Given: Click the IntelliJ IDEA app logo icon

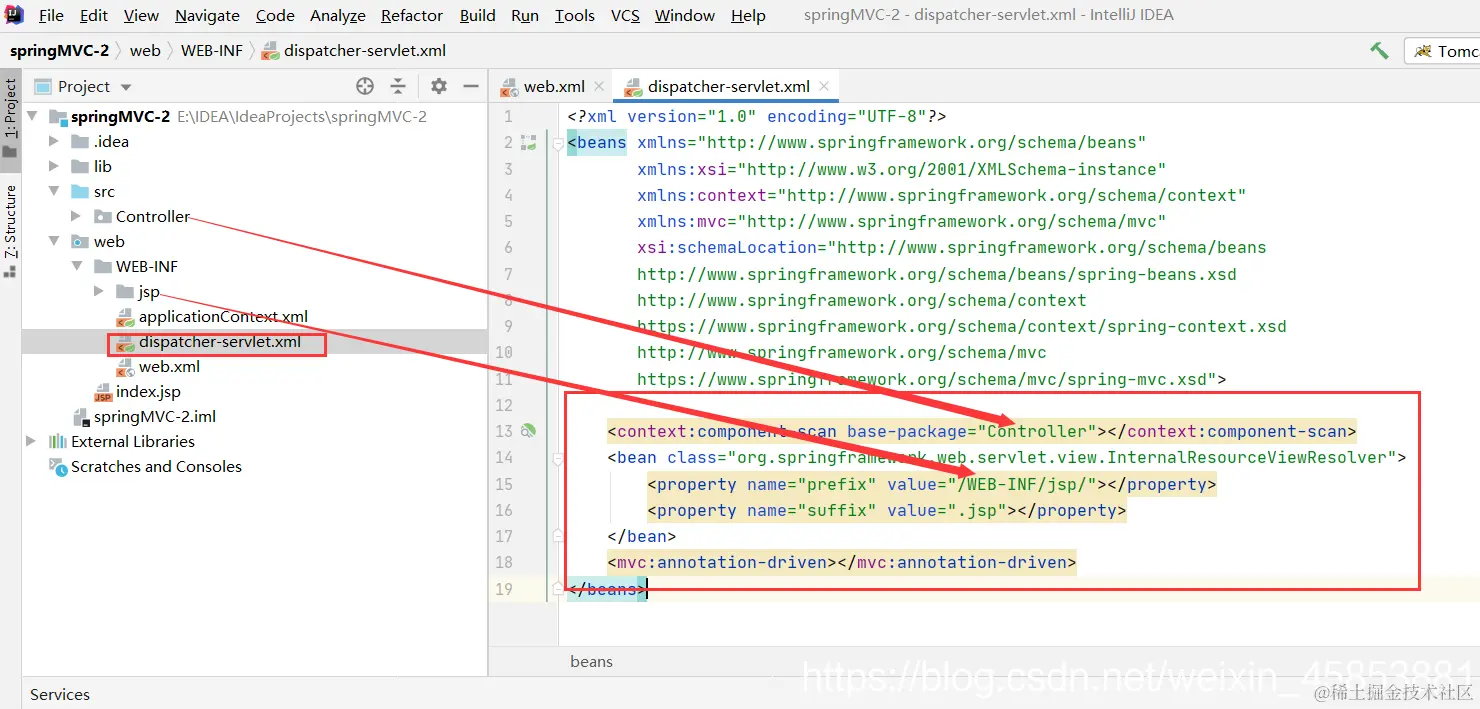Looking at the screenshot, I should (14, 15).
